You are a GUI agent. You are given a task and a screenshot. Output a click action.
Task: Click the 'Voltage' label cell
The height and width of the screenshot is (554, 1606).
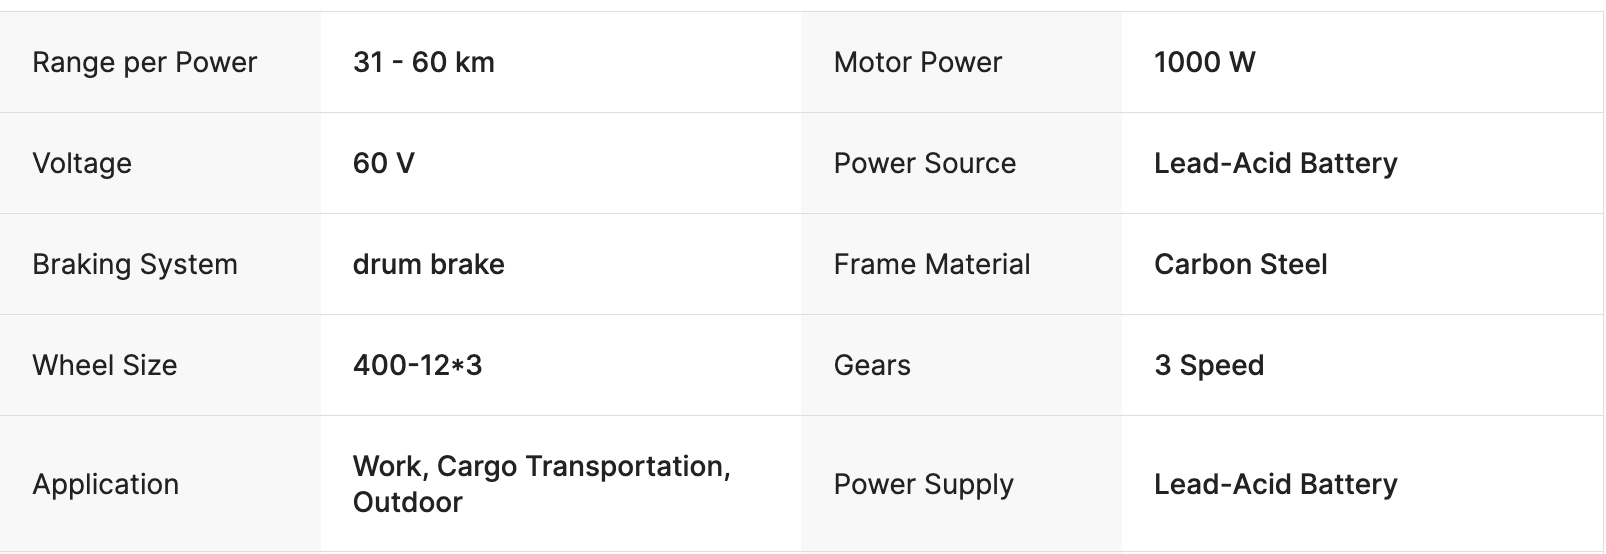point(82,163)
